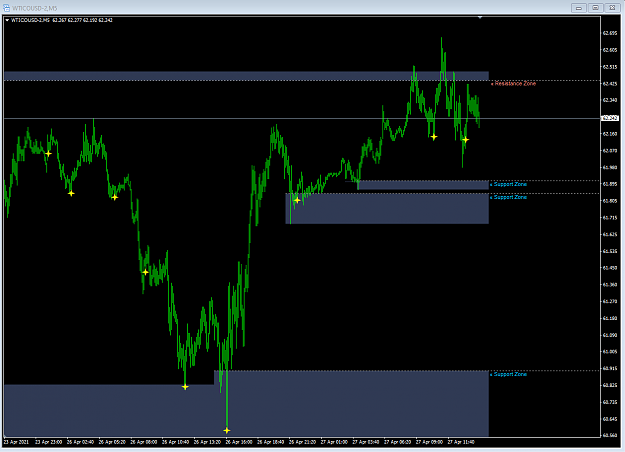
Task: Click the 26 Apr 16:00 time axis label
Action: click(239, 442)
